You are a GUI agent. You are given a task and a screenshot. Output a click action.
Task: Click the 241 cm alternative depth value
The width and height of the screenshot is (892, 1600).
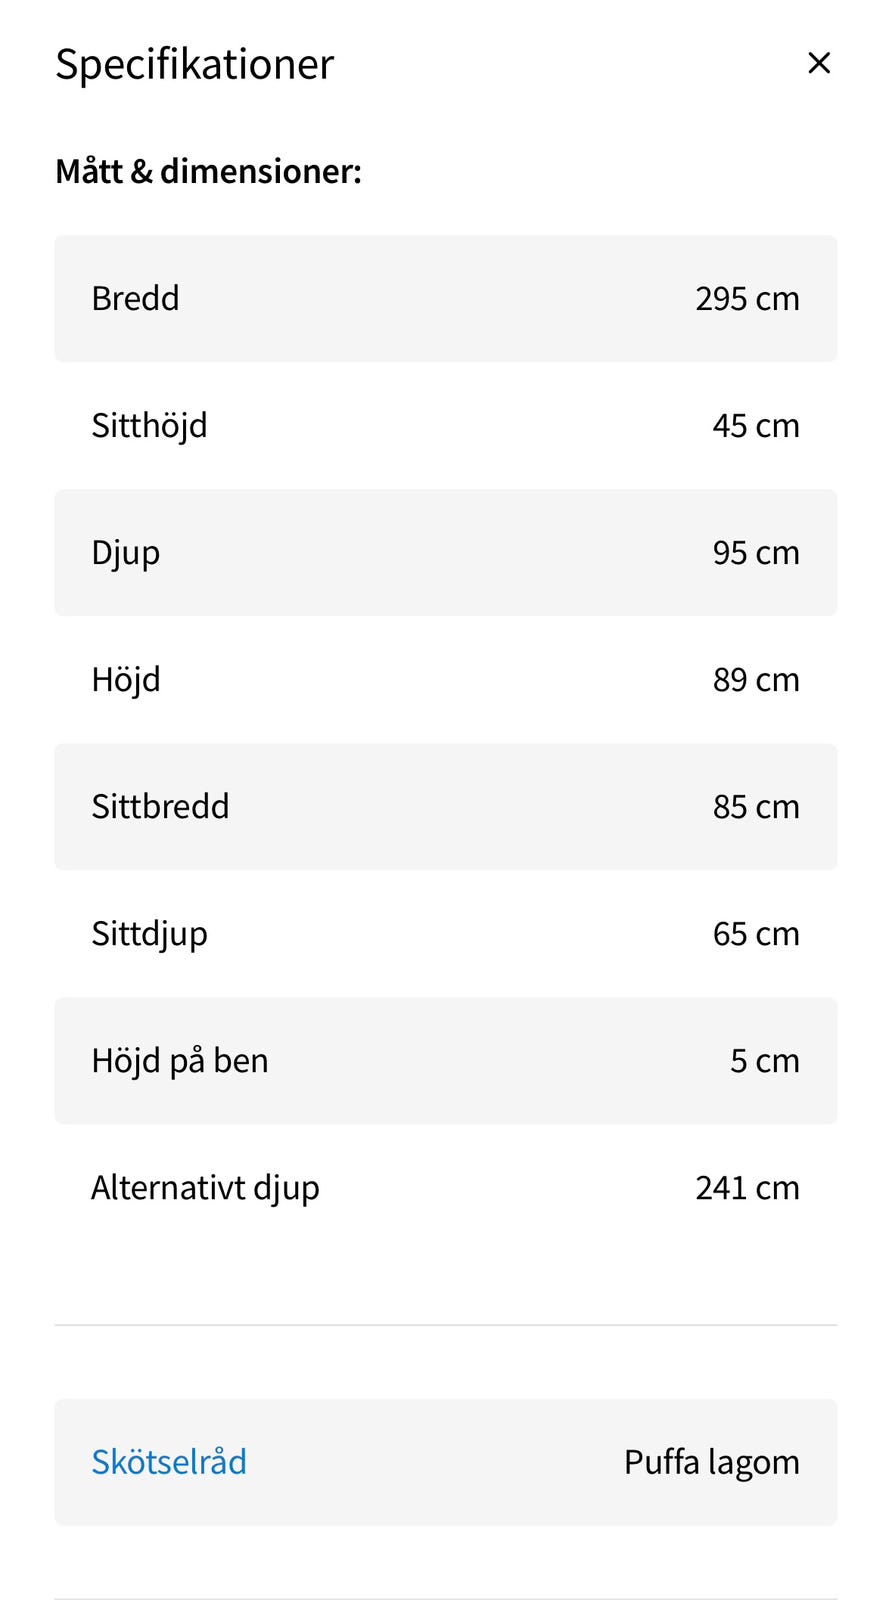tap(747, 1187)
